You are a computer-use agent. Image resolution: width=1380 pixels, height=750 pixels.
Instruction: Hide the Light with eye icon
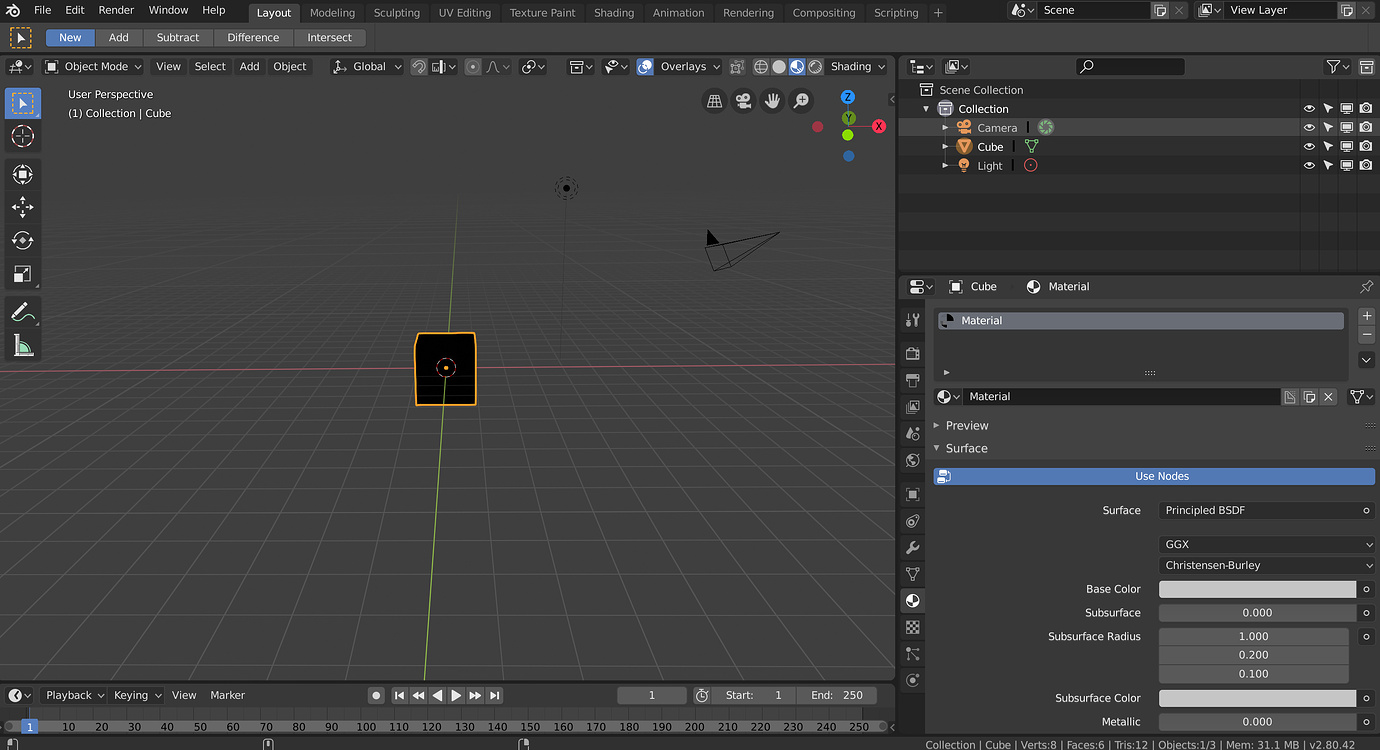click(1309, 166)
